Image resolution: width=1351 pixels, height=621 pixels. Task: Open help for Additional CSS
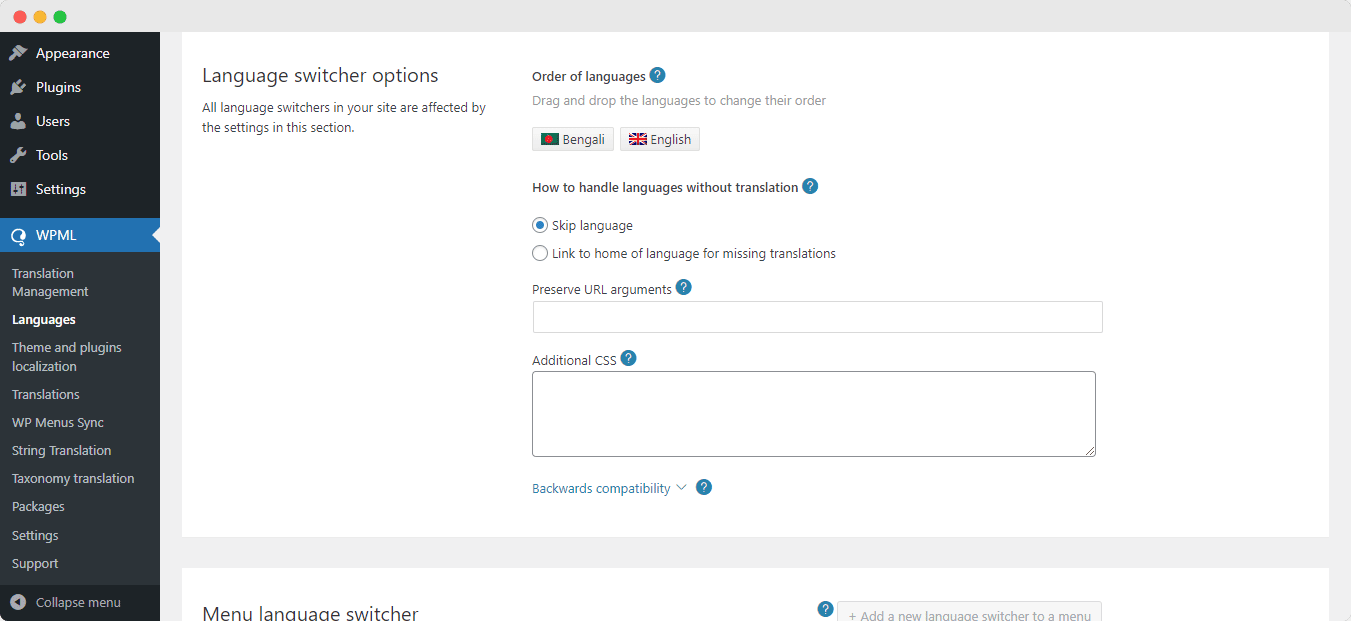[629, 358]
